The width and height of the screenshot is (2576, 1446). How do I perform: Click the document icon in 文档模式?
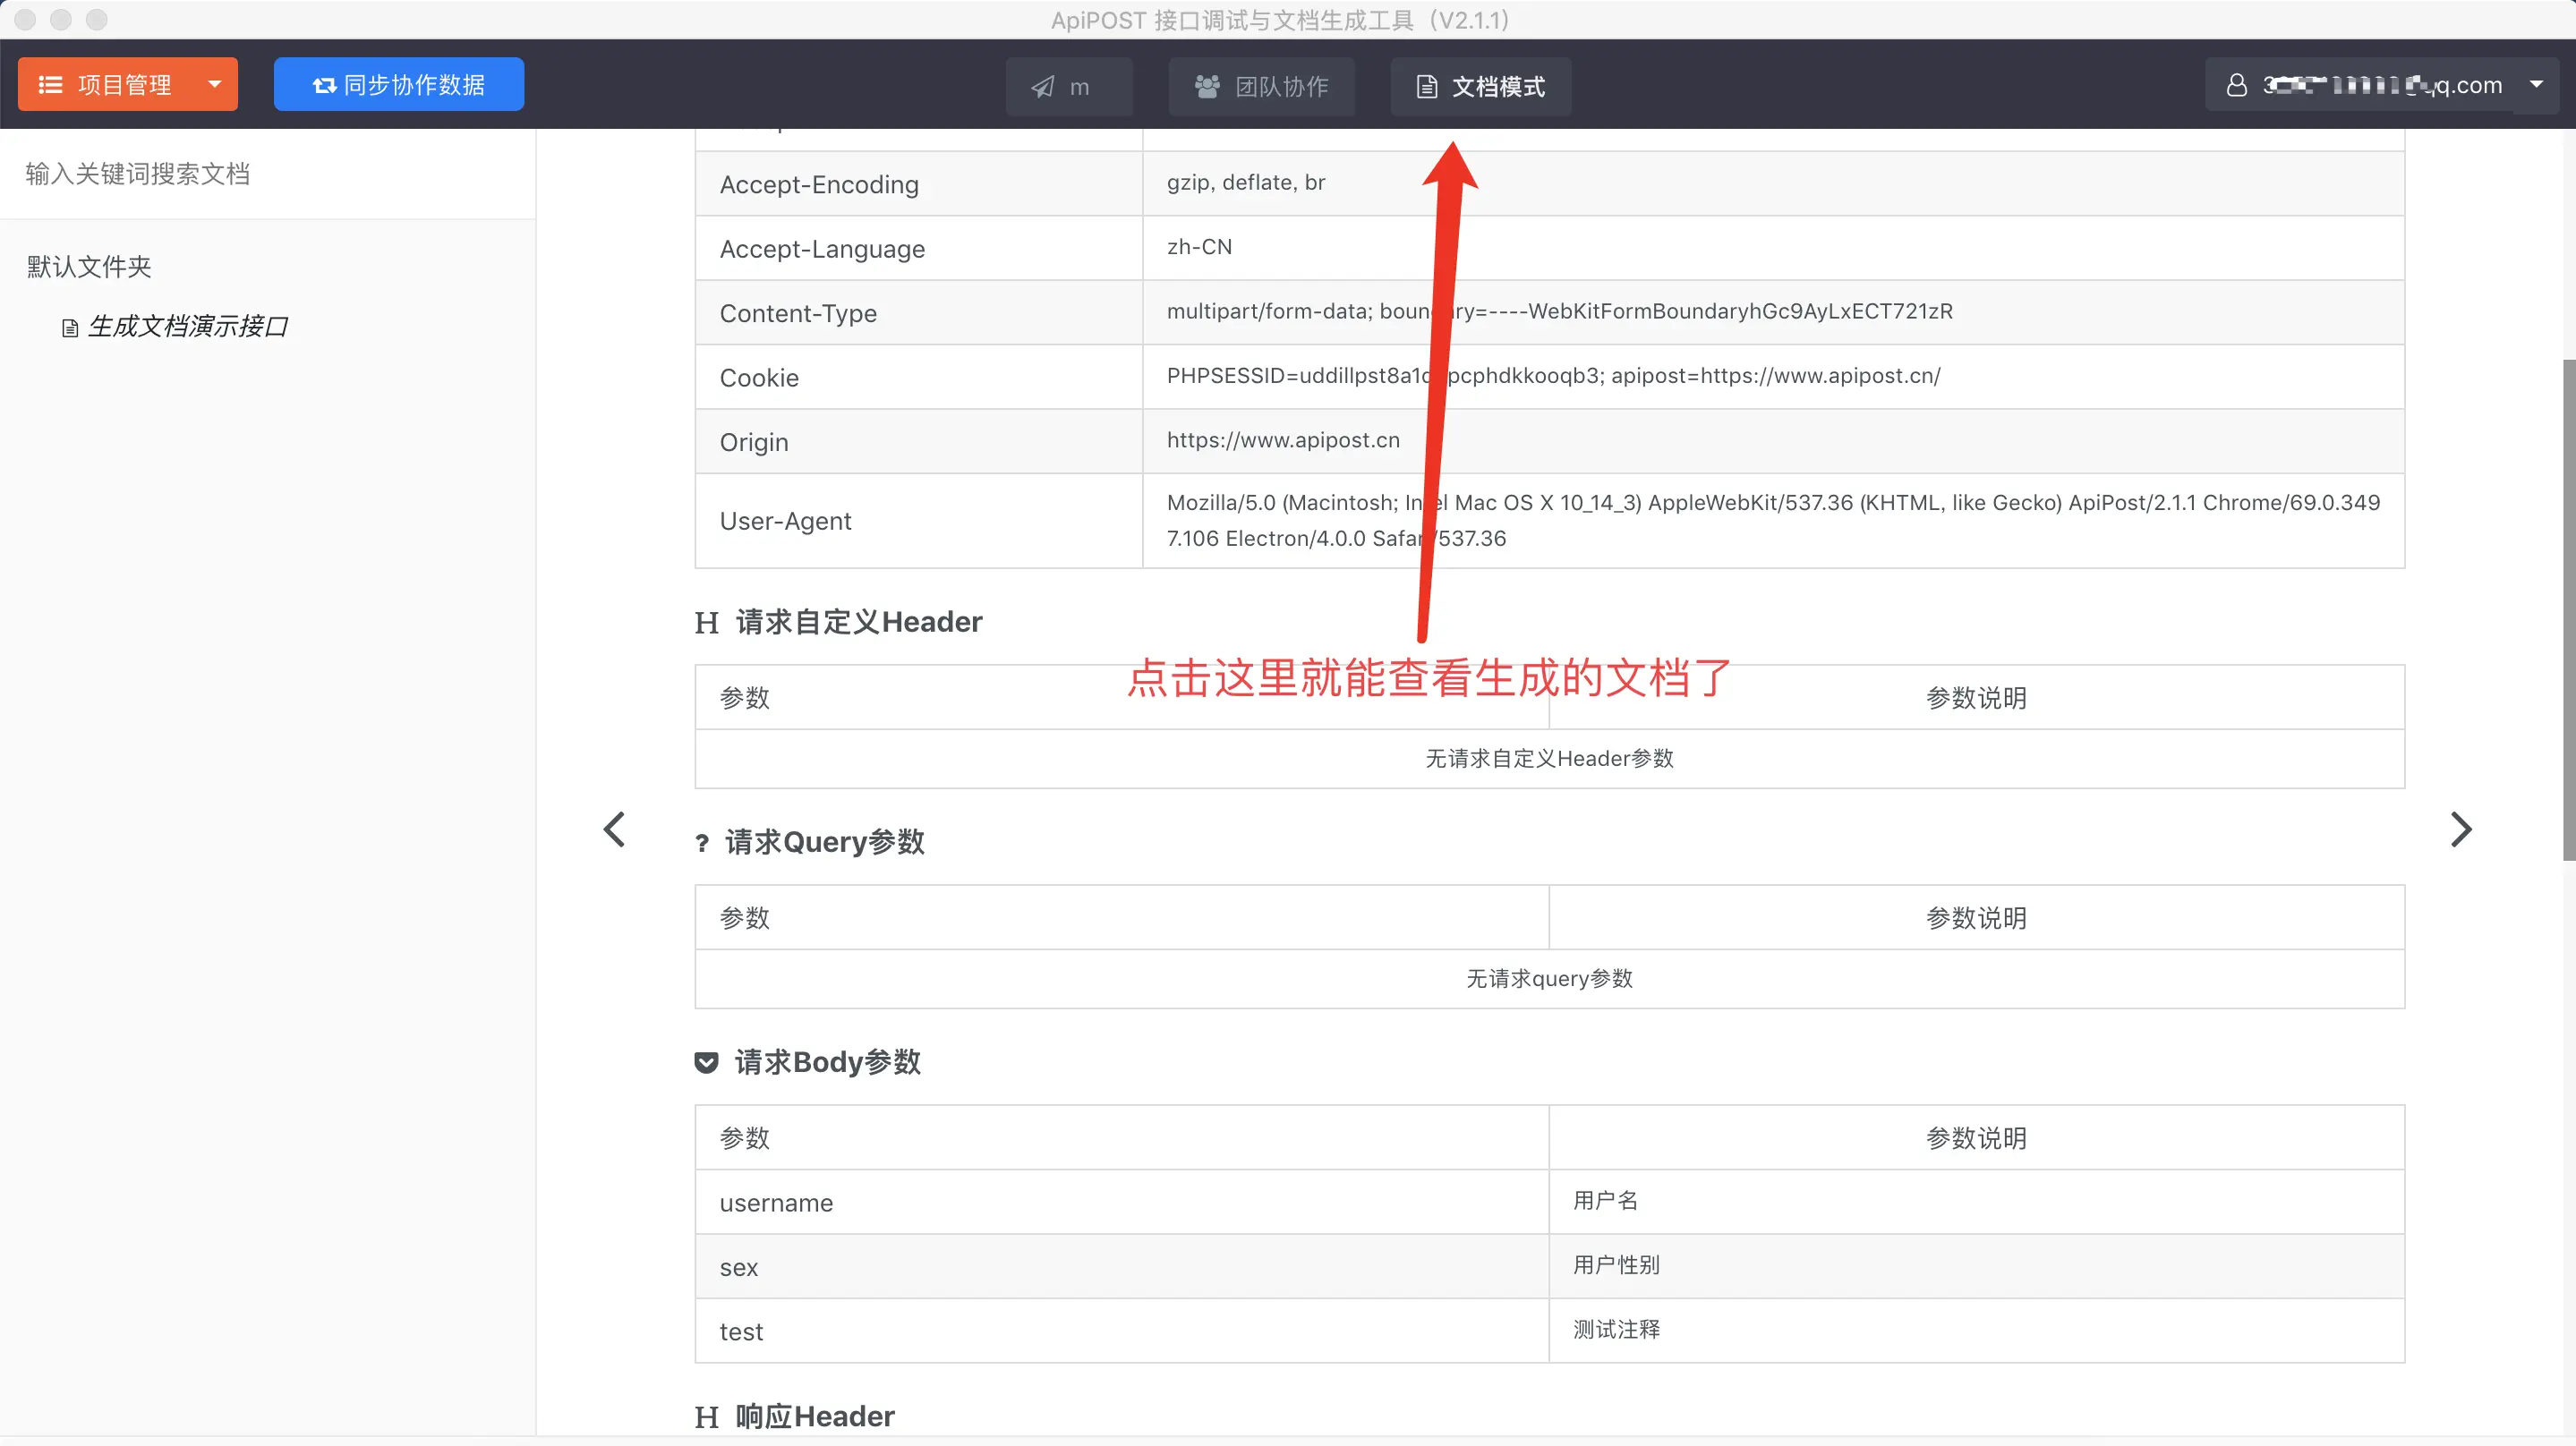point(1427,87)
